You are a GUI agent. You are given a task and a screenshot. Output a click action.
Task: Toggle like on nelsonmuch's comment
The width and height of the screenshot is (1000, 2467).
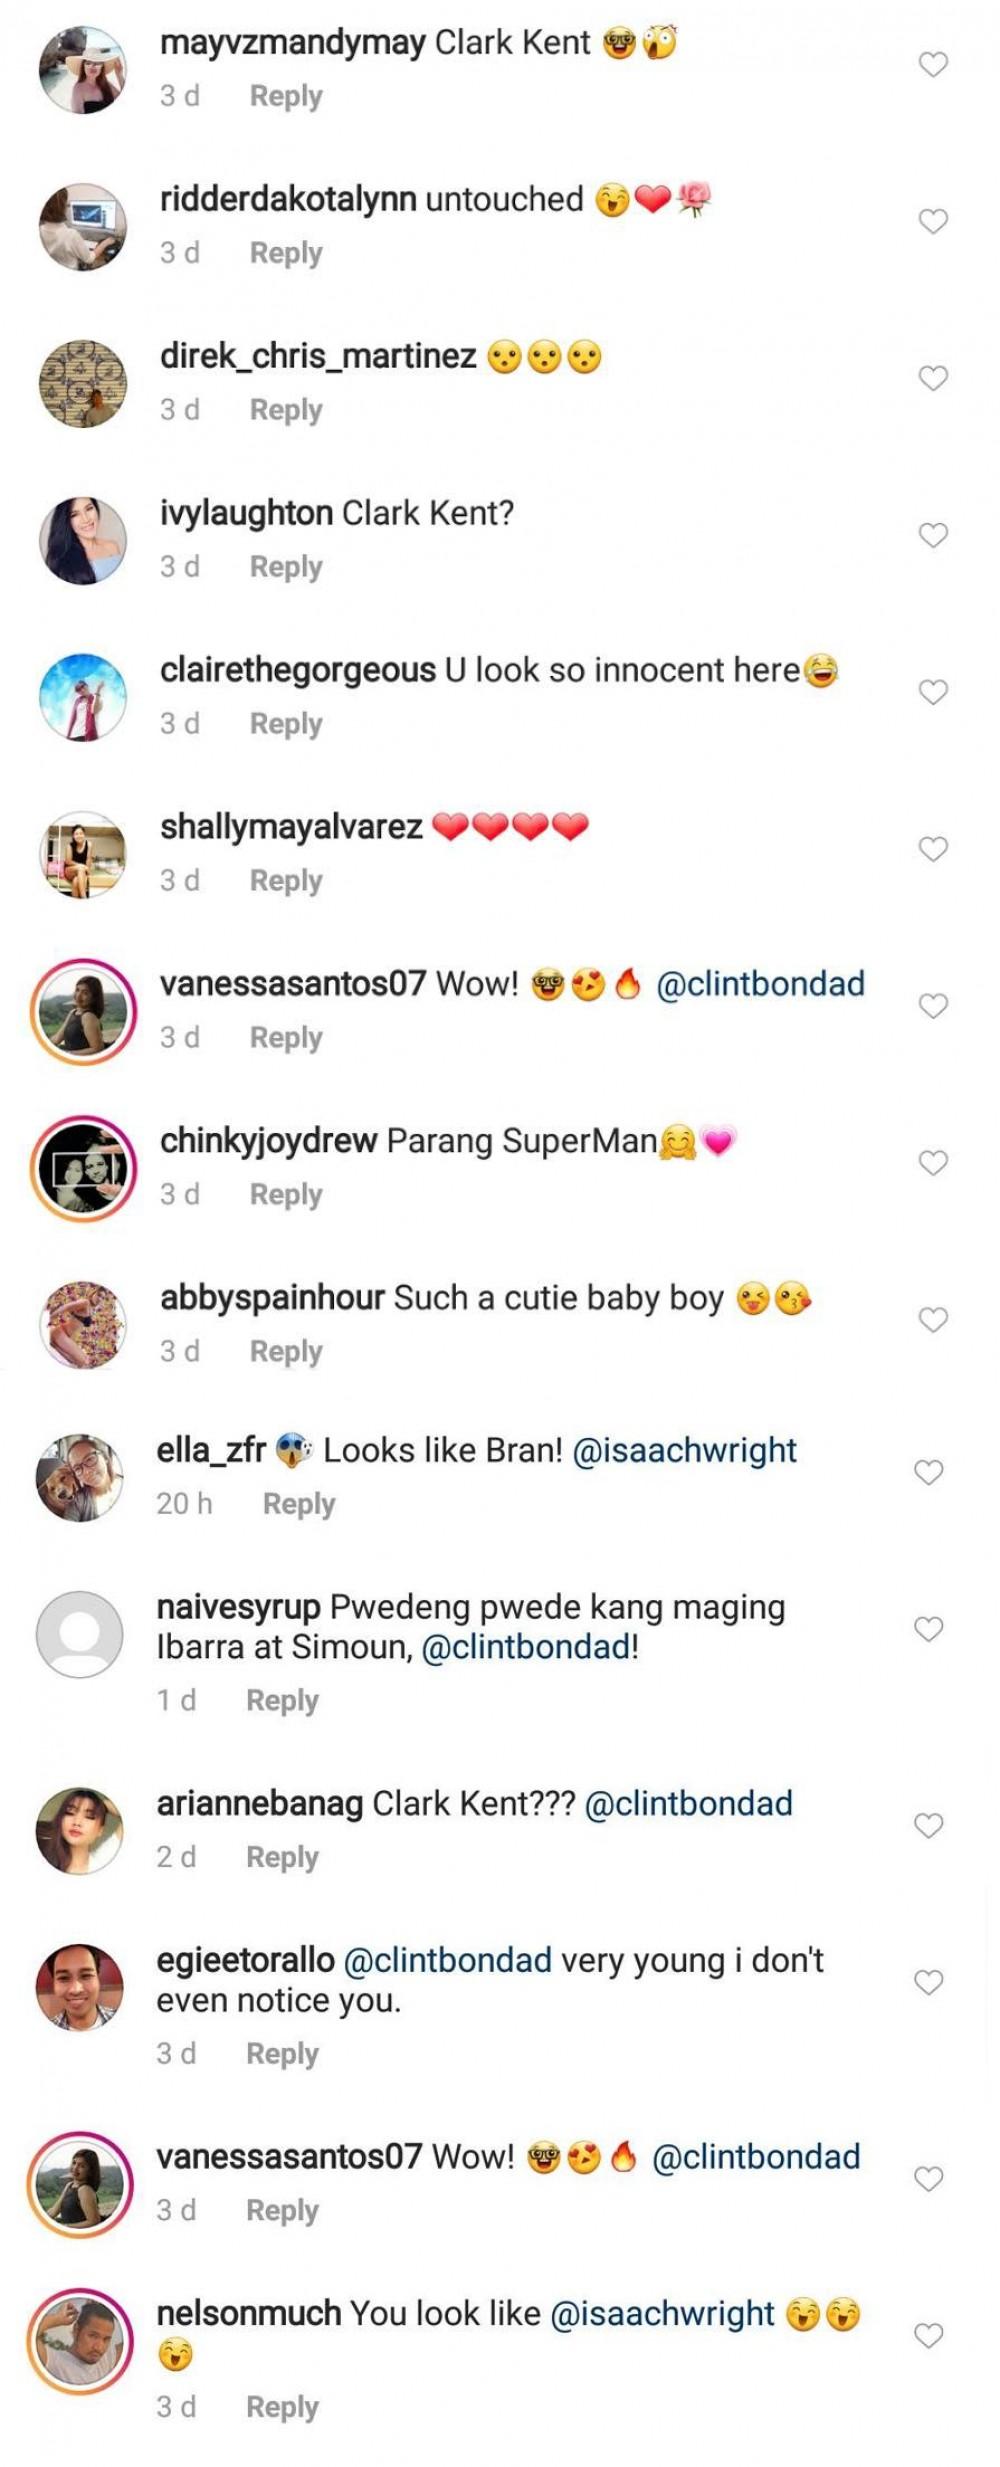[x=929, y=2336]
